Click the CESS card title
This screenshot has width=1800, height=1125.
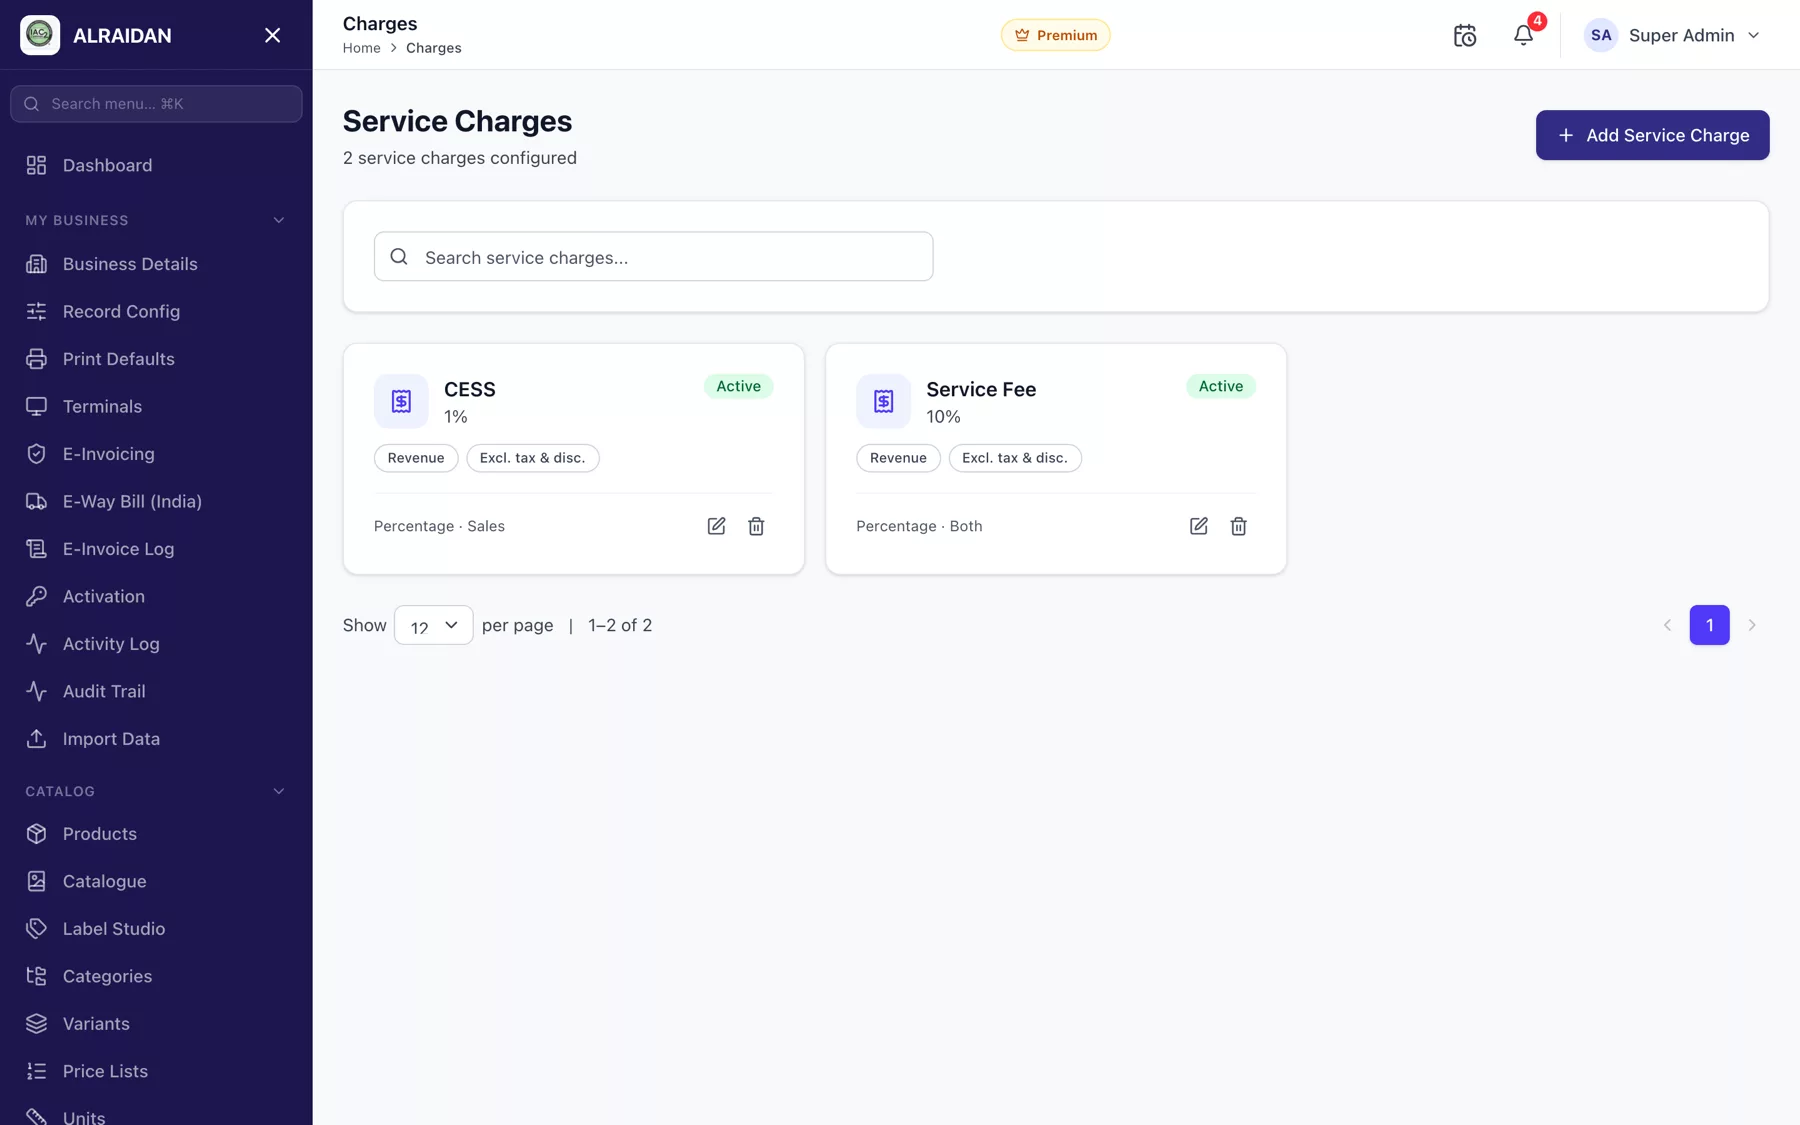pos(469,389)
